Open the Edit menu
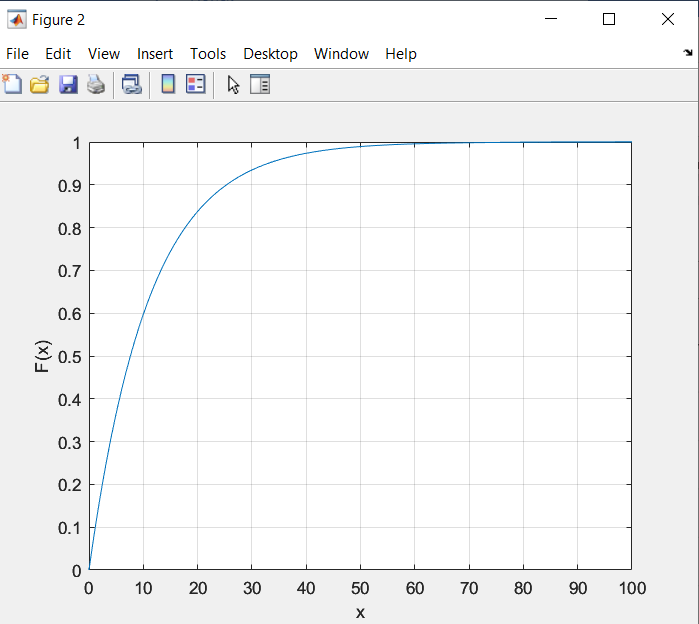The width and height of the screenshot is (699, 624). click(58, 54)
